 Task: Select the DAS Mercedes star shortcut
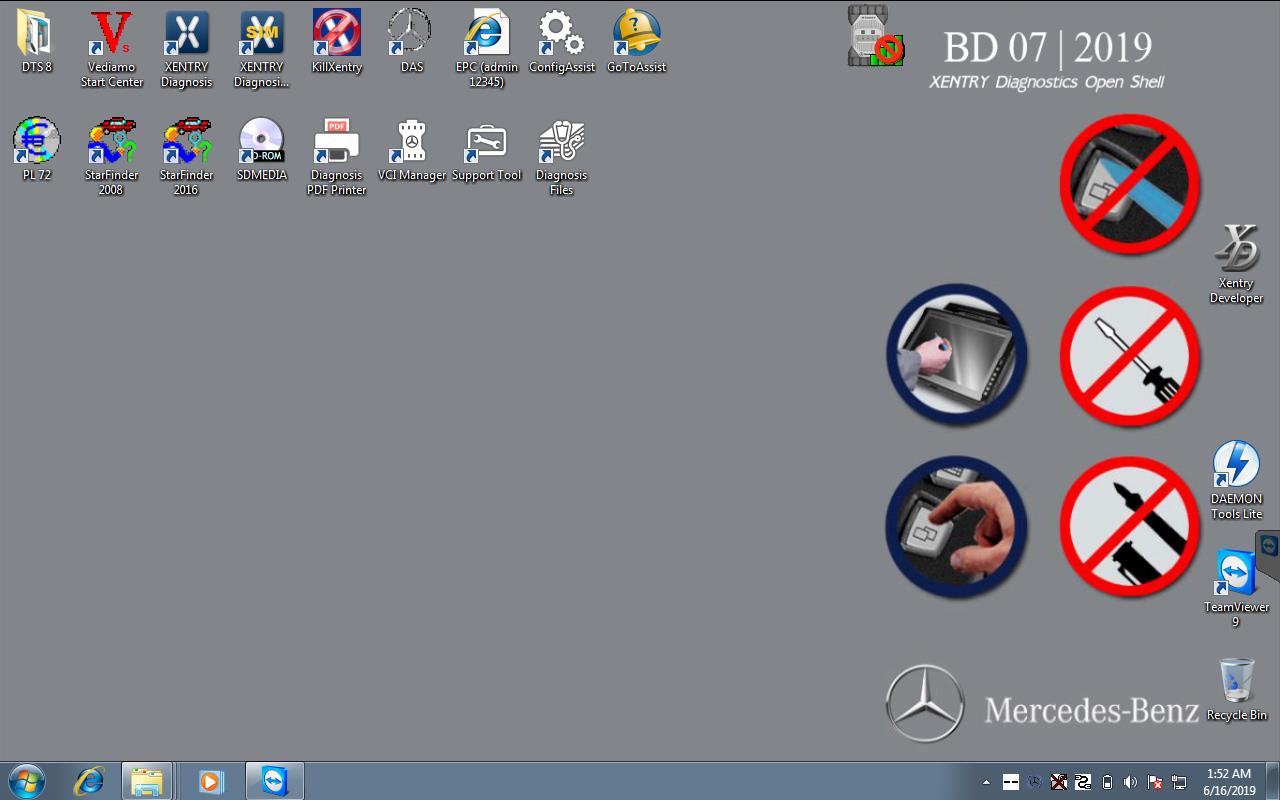[x=411, y=42]
